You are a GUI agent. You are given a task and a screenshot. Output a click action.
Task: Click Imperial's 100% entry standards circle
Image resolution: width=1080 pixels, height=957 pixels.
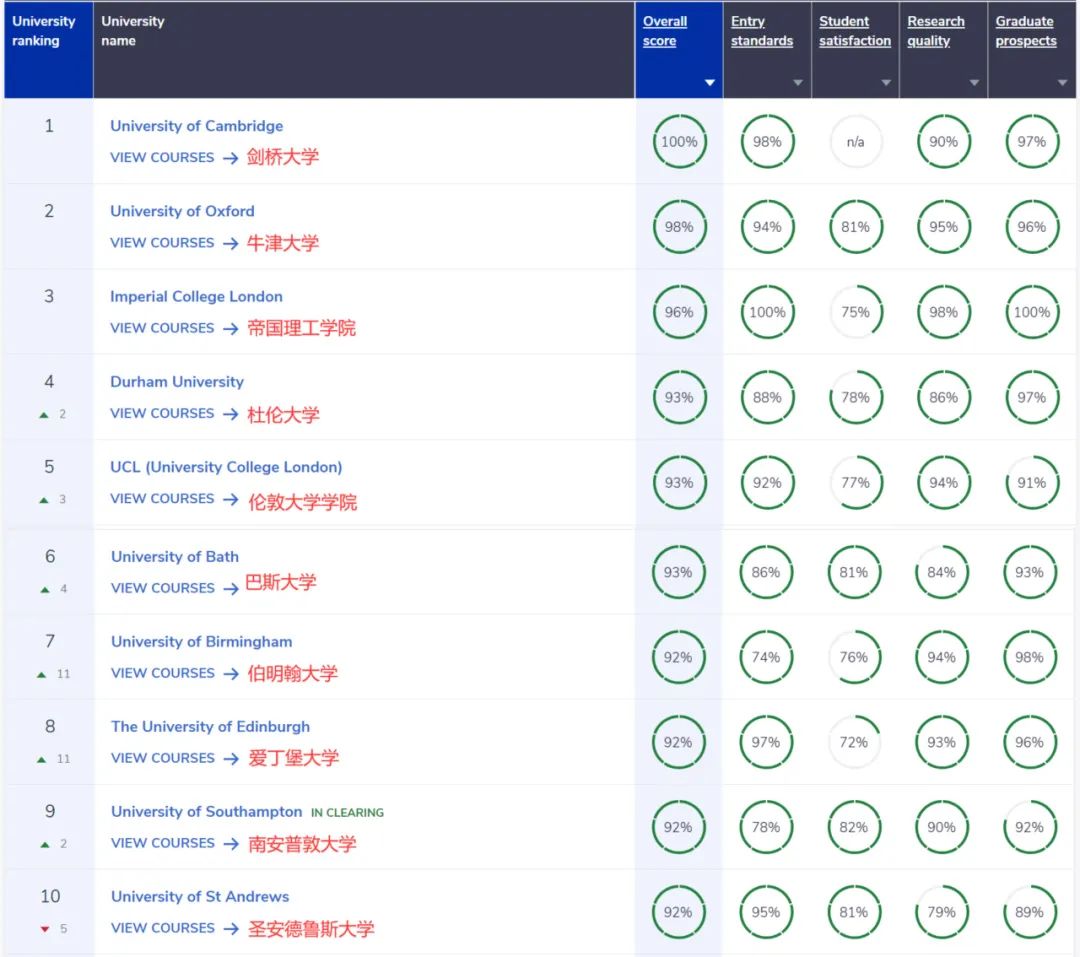click(767, 312)
